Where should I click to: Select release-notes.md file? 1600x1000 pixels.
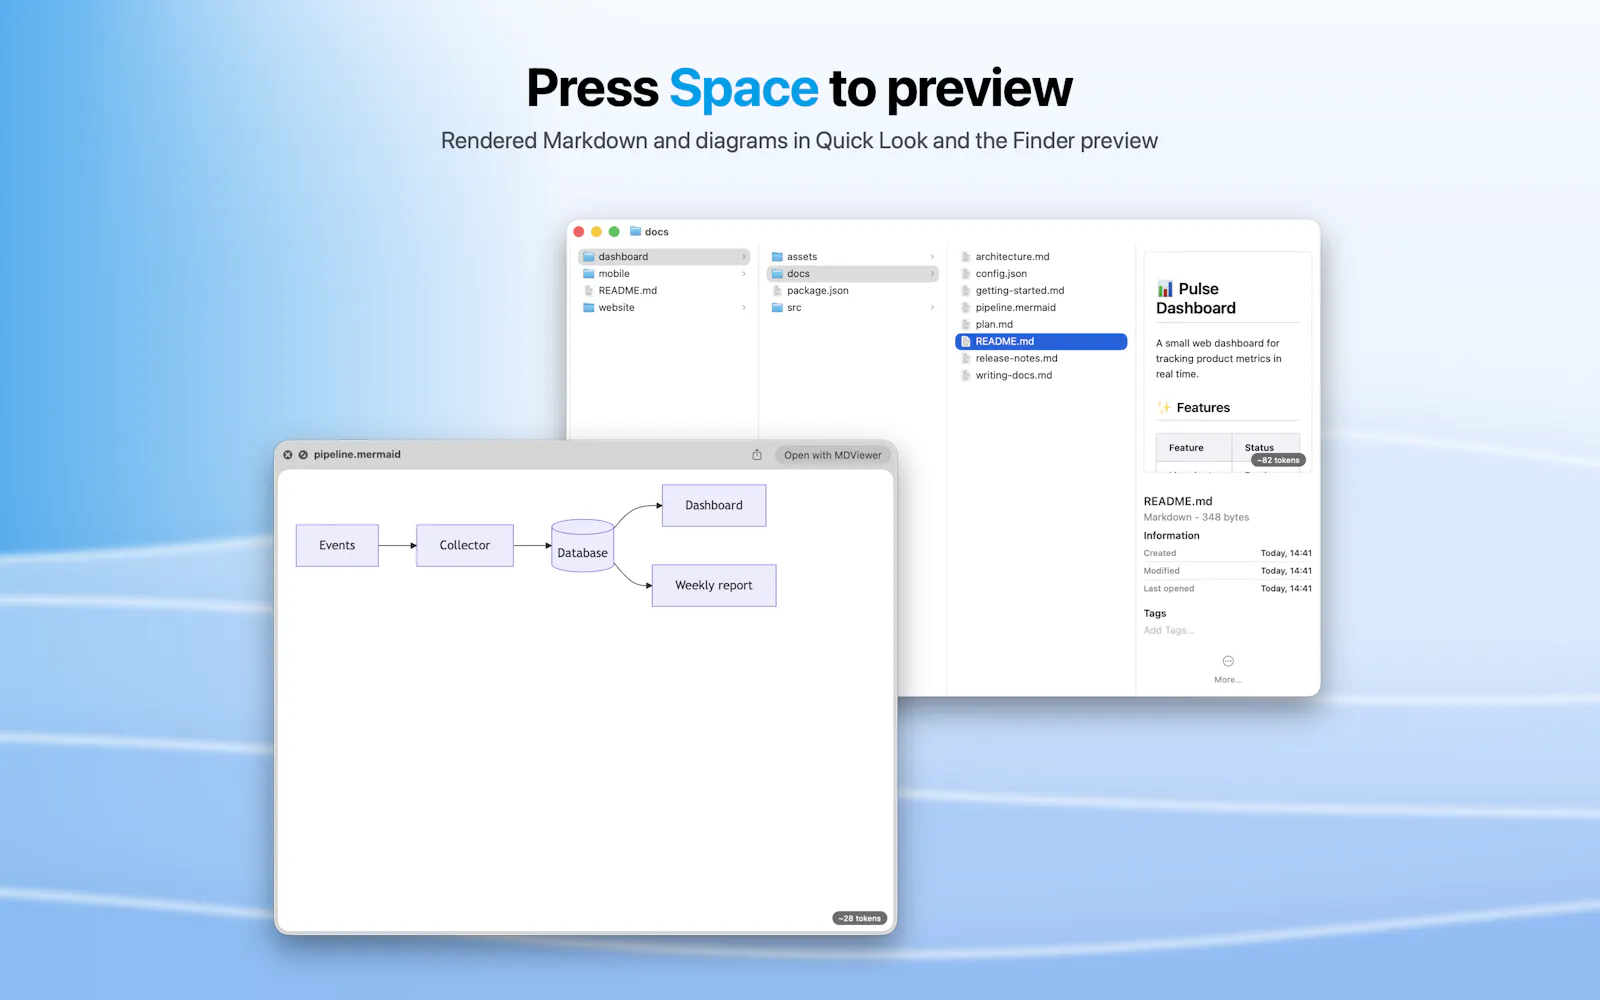click(x=1041, y=359)
